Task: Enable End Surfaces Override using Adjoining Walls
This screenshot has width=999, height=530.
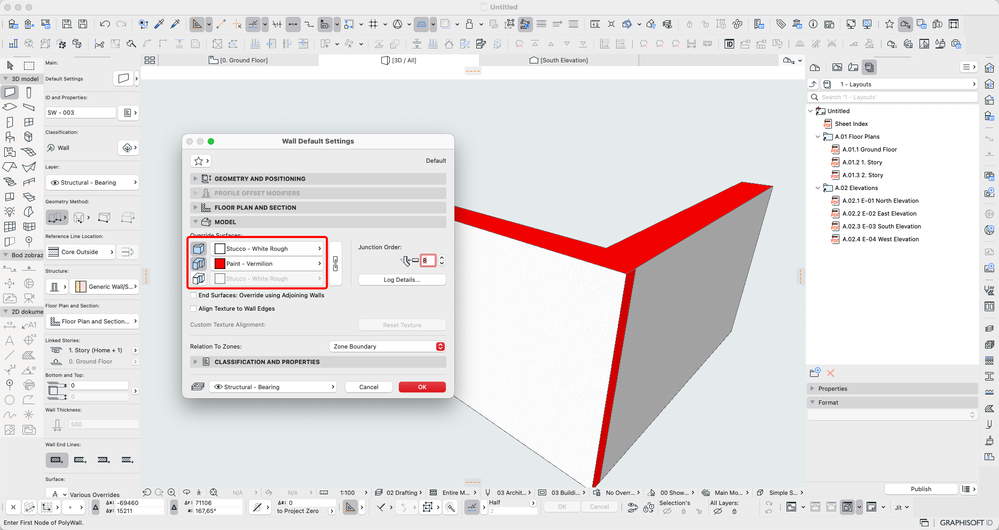Action: (194, 295)
